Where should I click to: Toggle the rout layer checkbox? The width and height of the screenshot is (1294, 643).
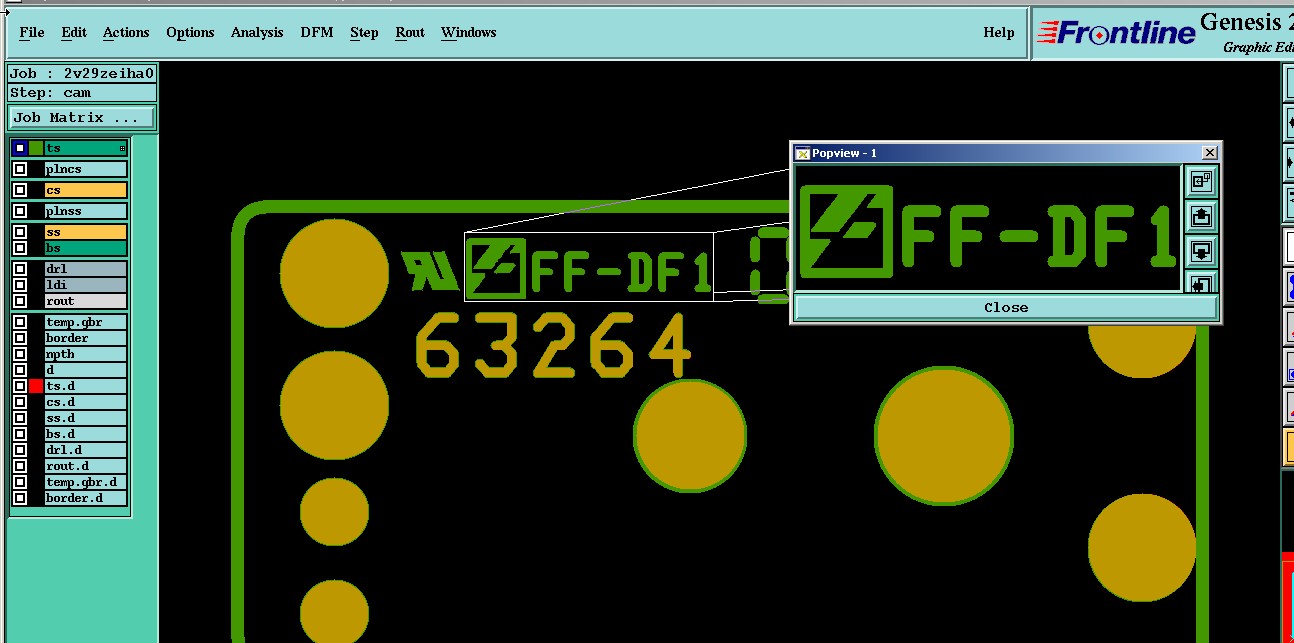tap(20, 301)
